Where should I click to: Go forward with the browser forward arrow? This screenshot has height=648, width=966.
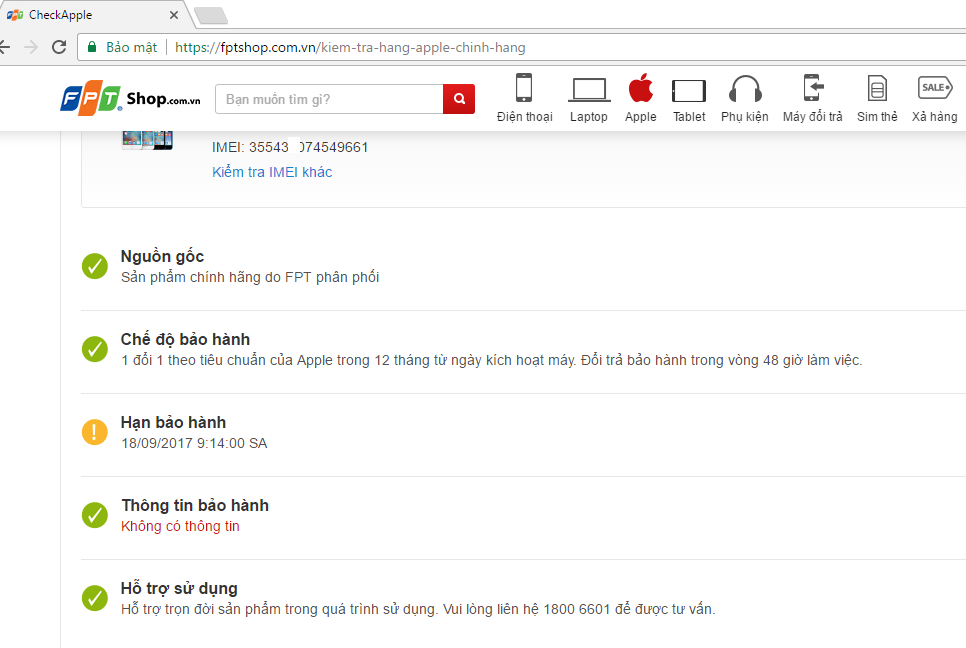(x=31, y=47)
